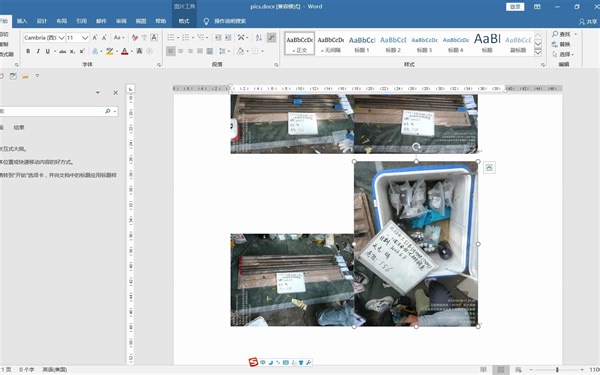Select distributed alignment option
Viewport: 600px width, 375px height.
(210, 51)
